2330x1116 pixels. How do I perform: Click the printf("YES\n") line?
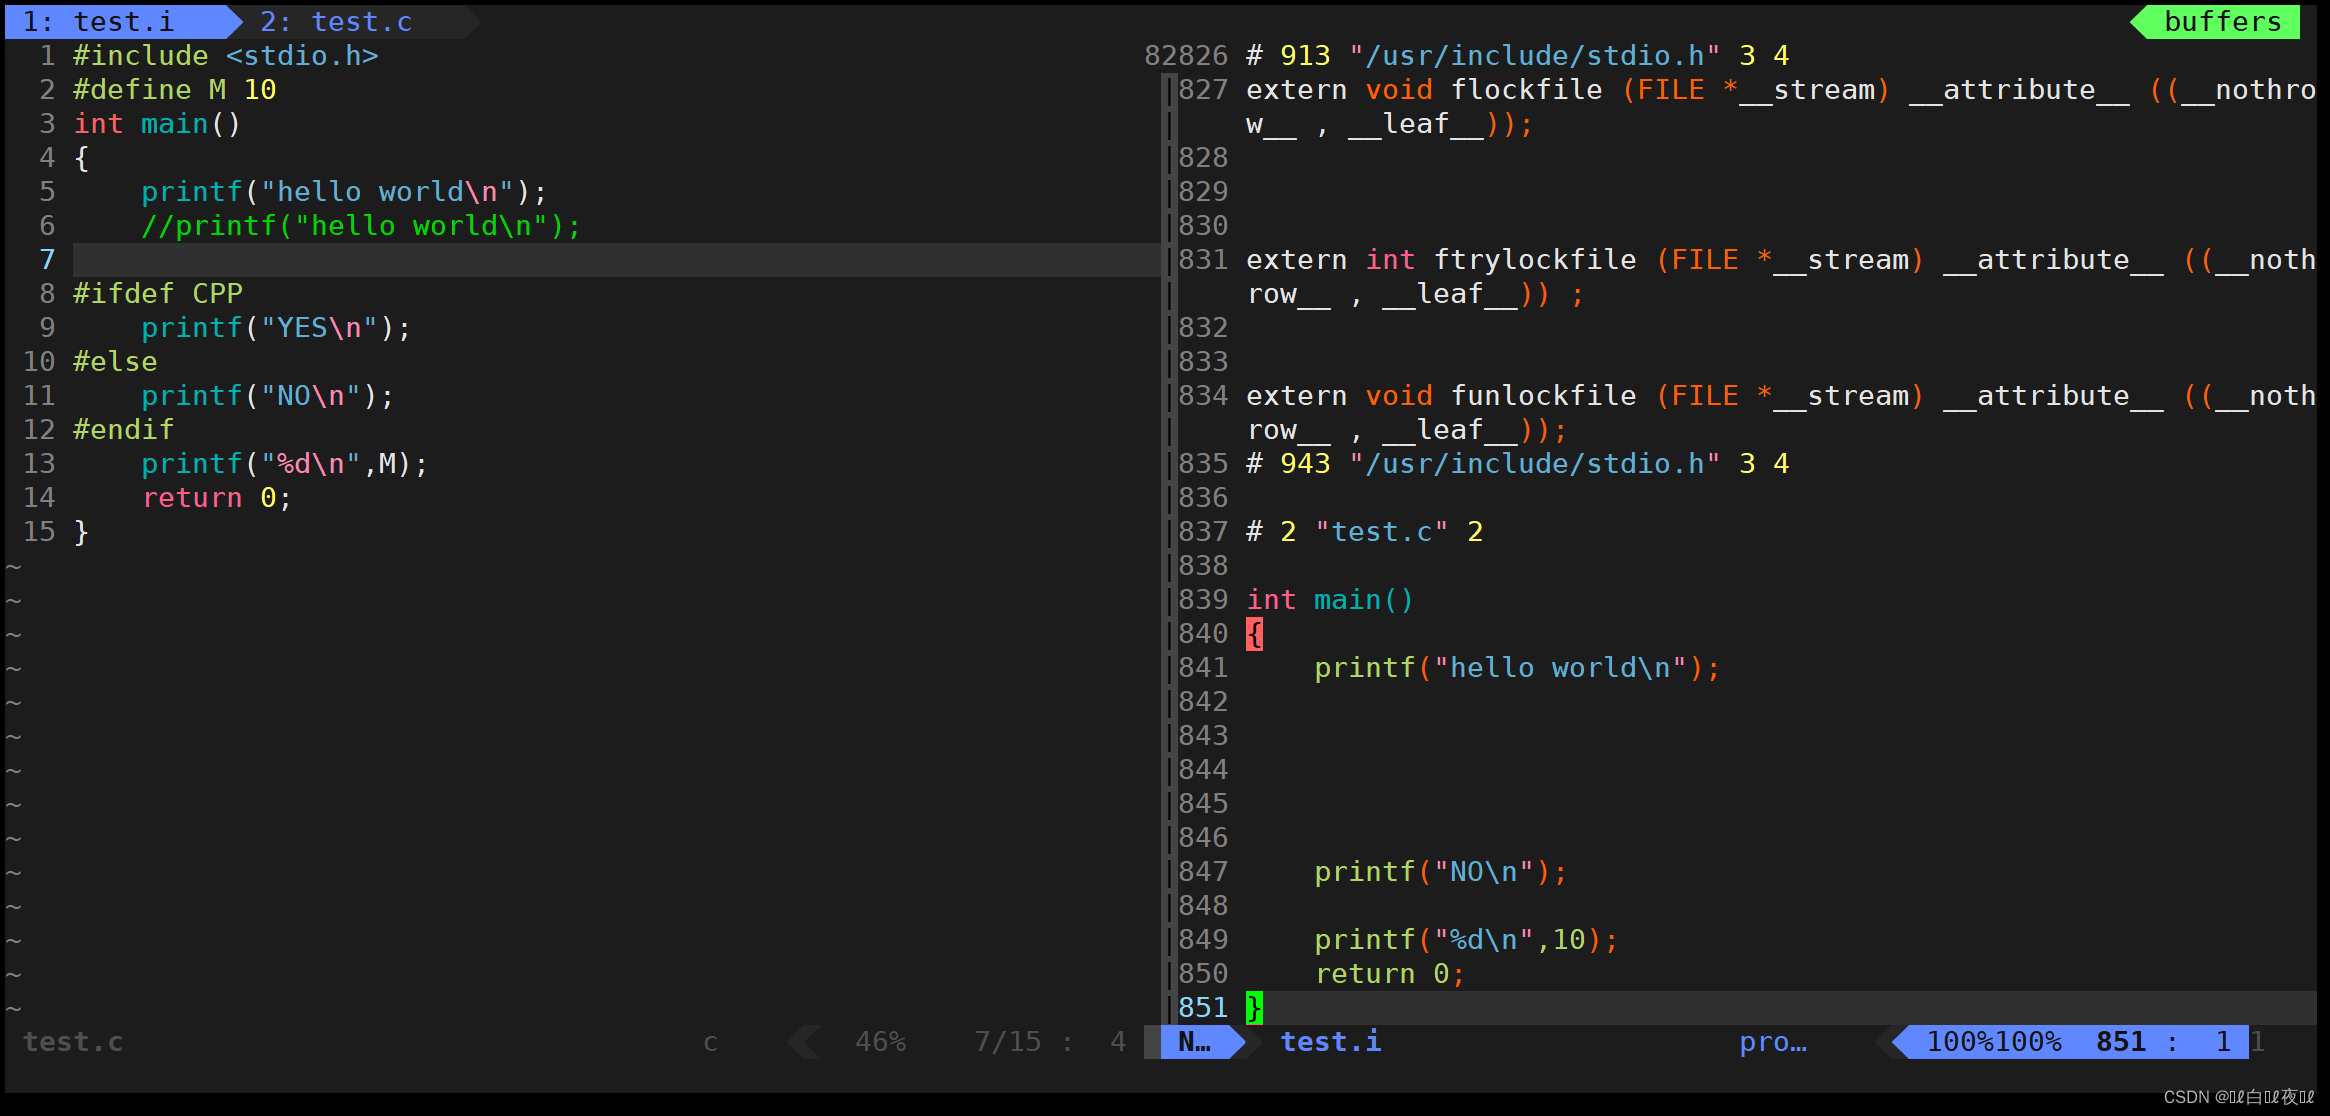(x=276, y=328)
